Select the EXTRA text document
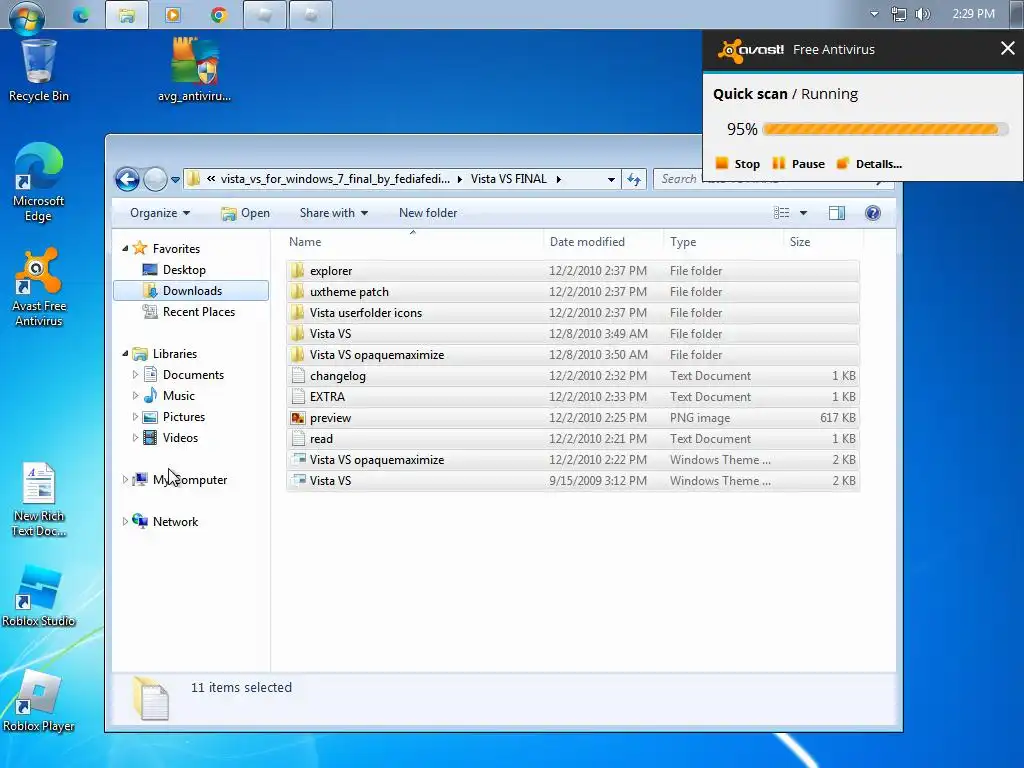 coord(573,396)
